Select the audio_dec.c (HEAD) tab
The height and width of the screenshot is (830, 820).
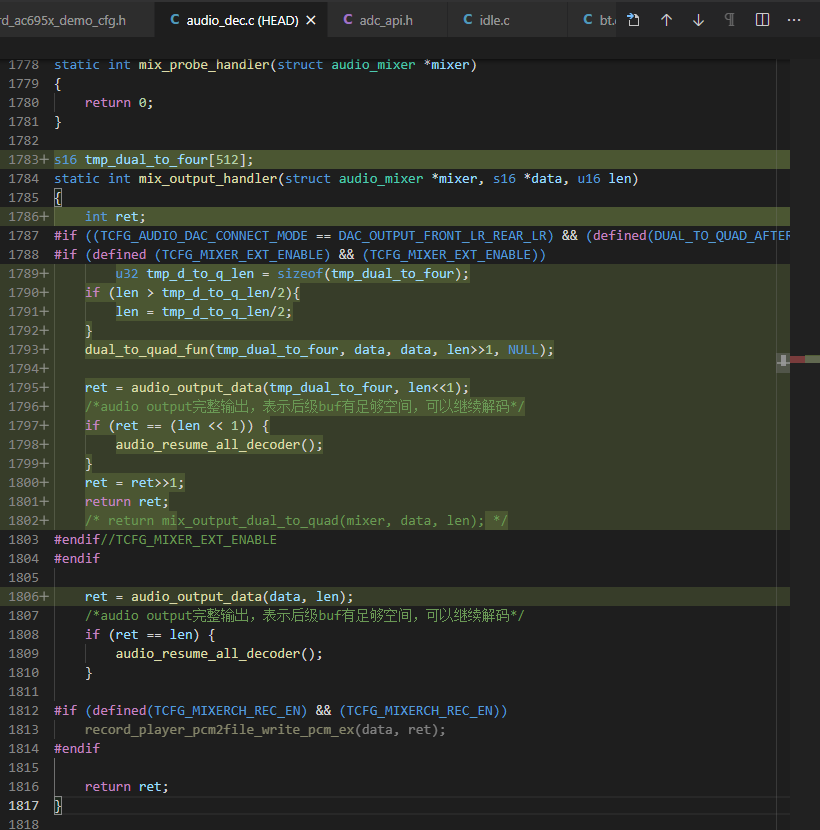(241, 20)
